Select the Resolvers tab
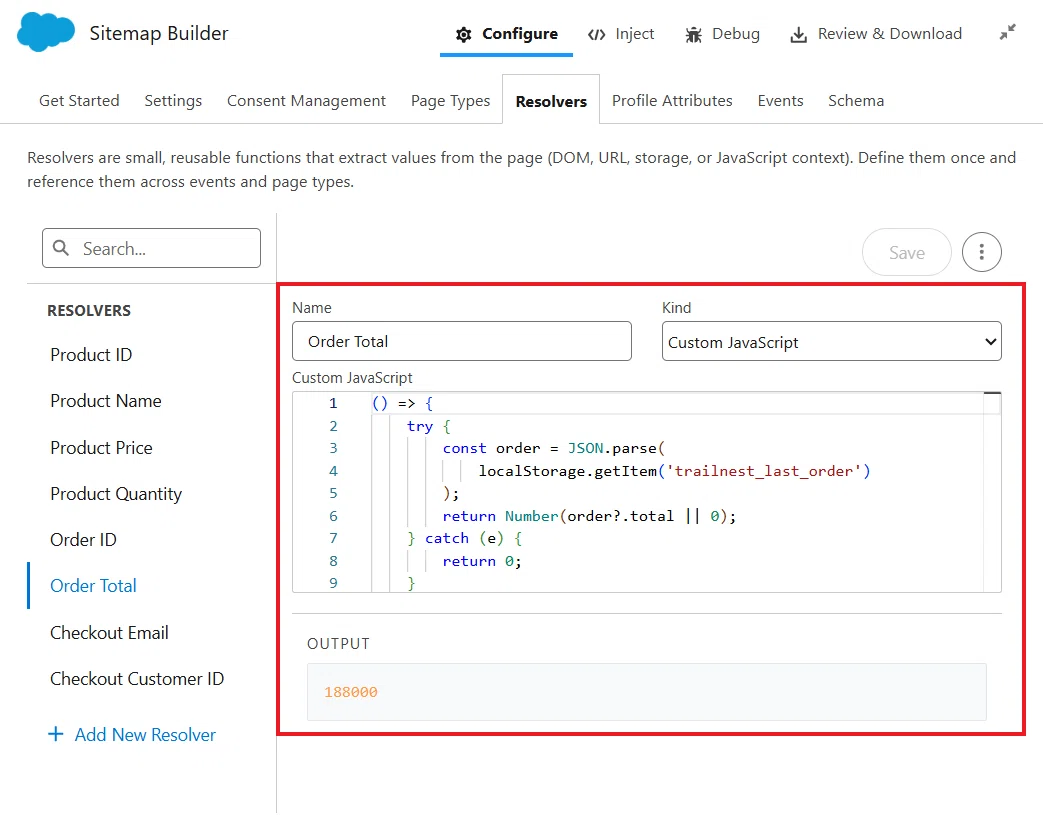This screenshot has width=1043, height=815. 551,101
